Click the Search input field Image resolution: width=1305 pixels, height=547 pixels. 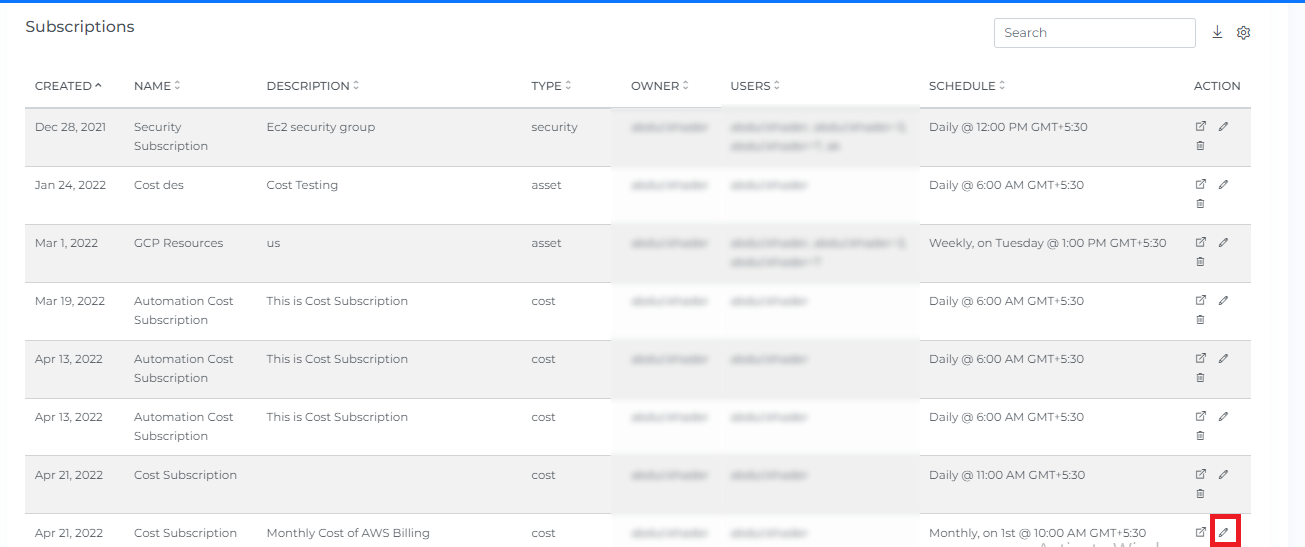tap(1094, 33)
